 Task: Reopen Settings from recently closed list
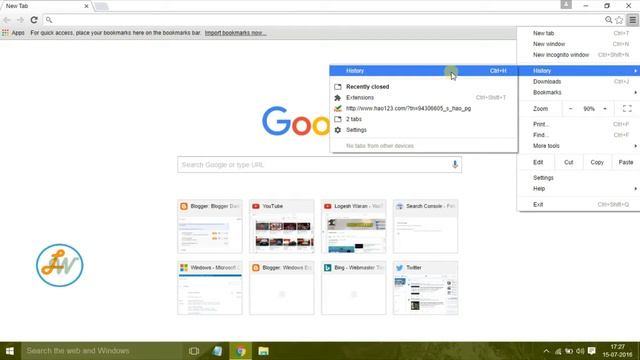424,130
